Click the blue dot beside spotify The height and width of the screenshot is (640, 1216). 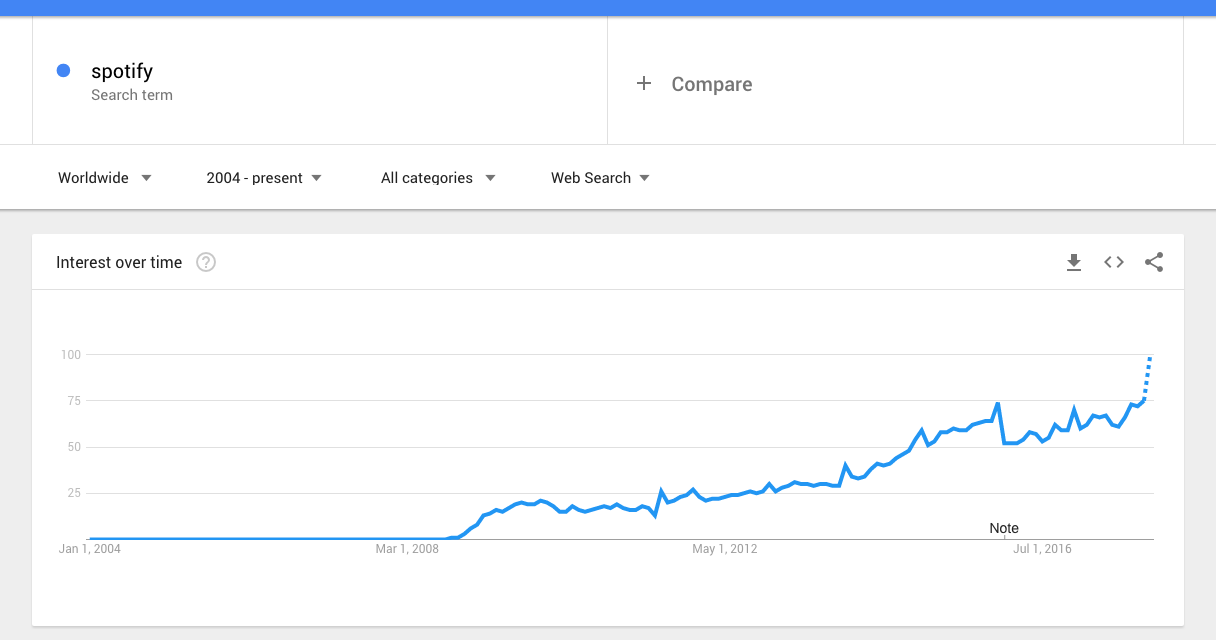pos(64,70)
